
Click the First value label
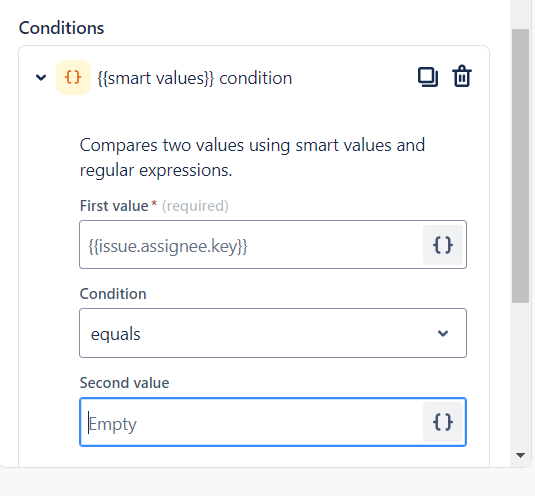[x=114, y=206]
